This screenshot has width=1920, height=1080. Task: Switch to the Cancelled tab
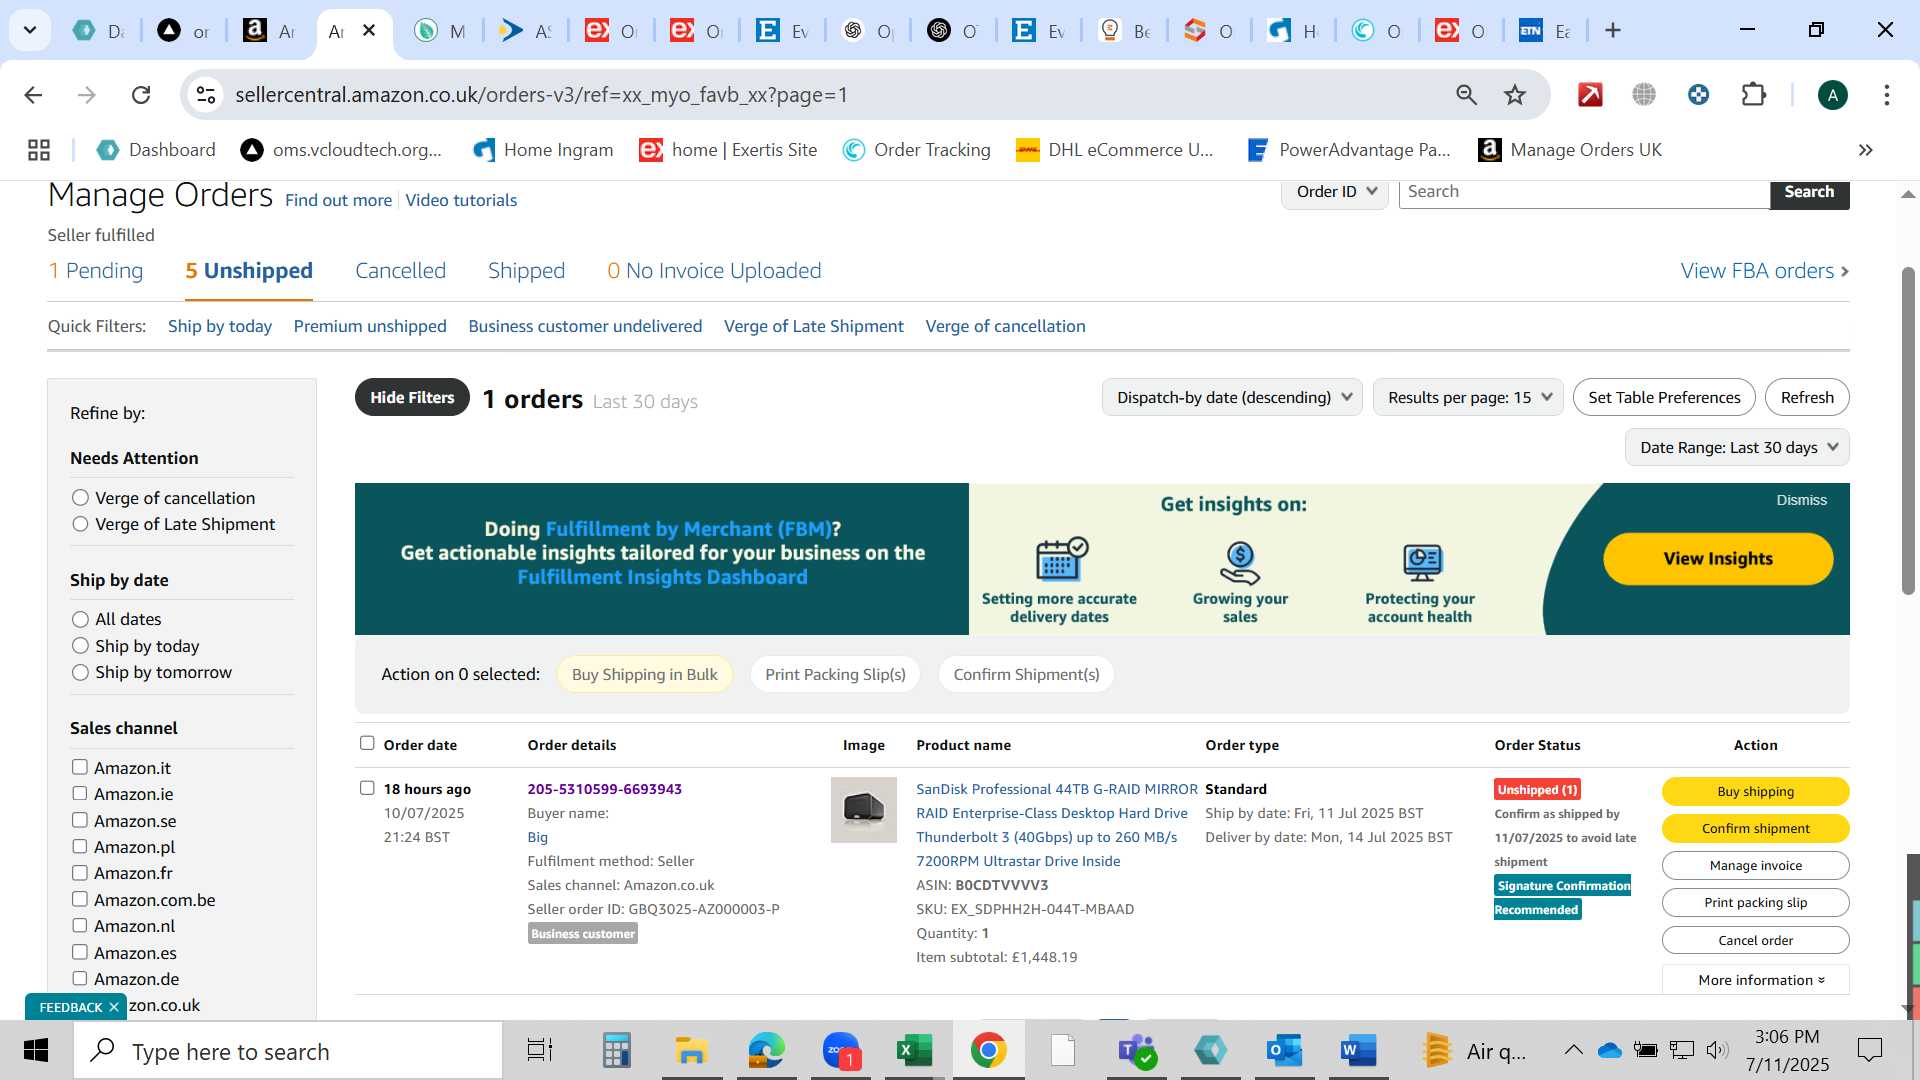coord(400,271)
